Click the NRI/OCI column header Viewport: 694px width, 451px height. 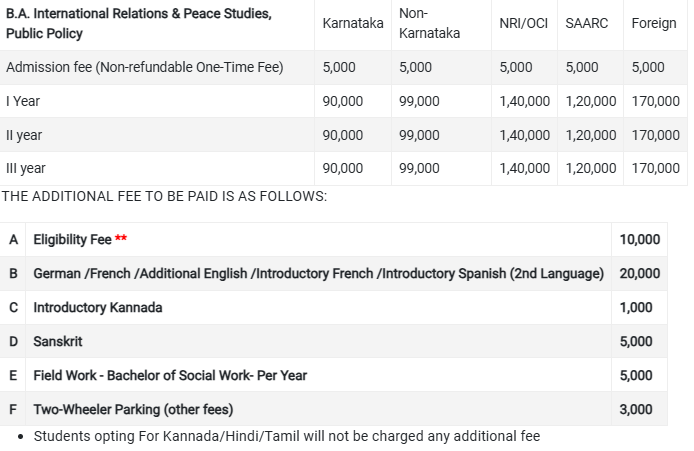524,23
